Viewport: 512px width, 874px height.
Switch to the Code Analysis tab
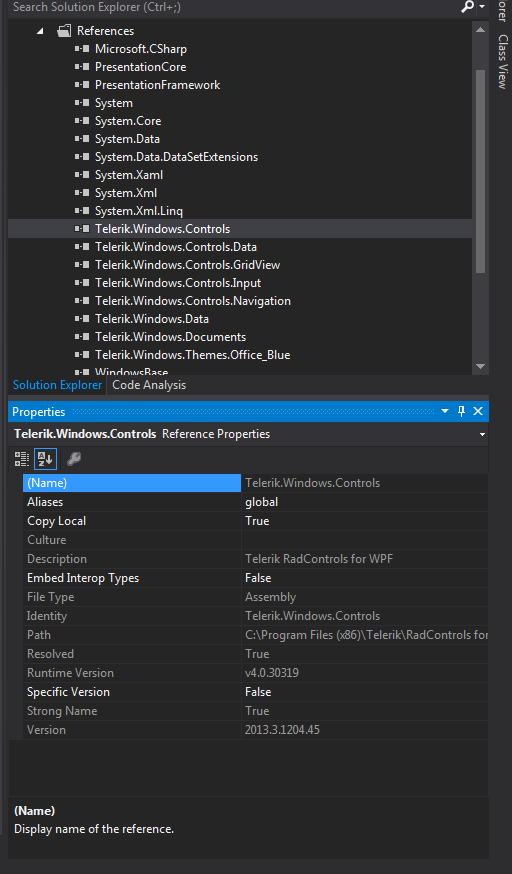coord(149,385)
